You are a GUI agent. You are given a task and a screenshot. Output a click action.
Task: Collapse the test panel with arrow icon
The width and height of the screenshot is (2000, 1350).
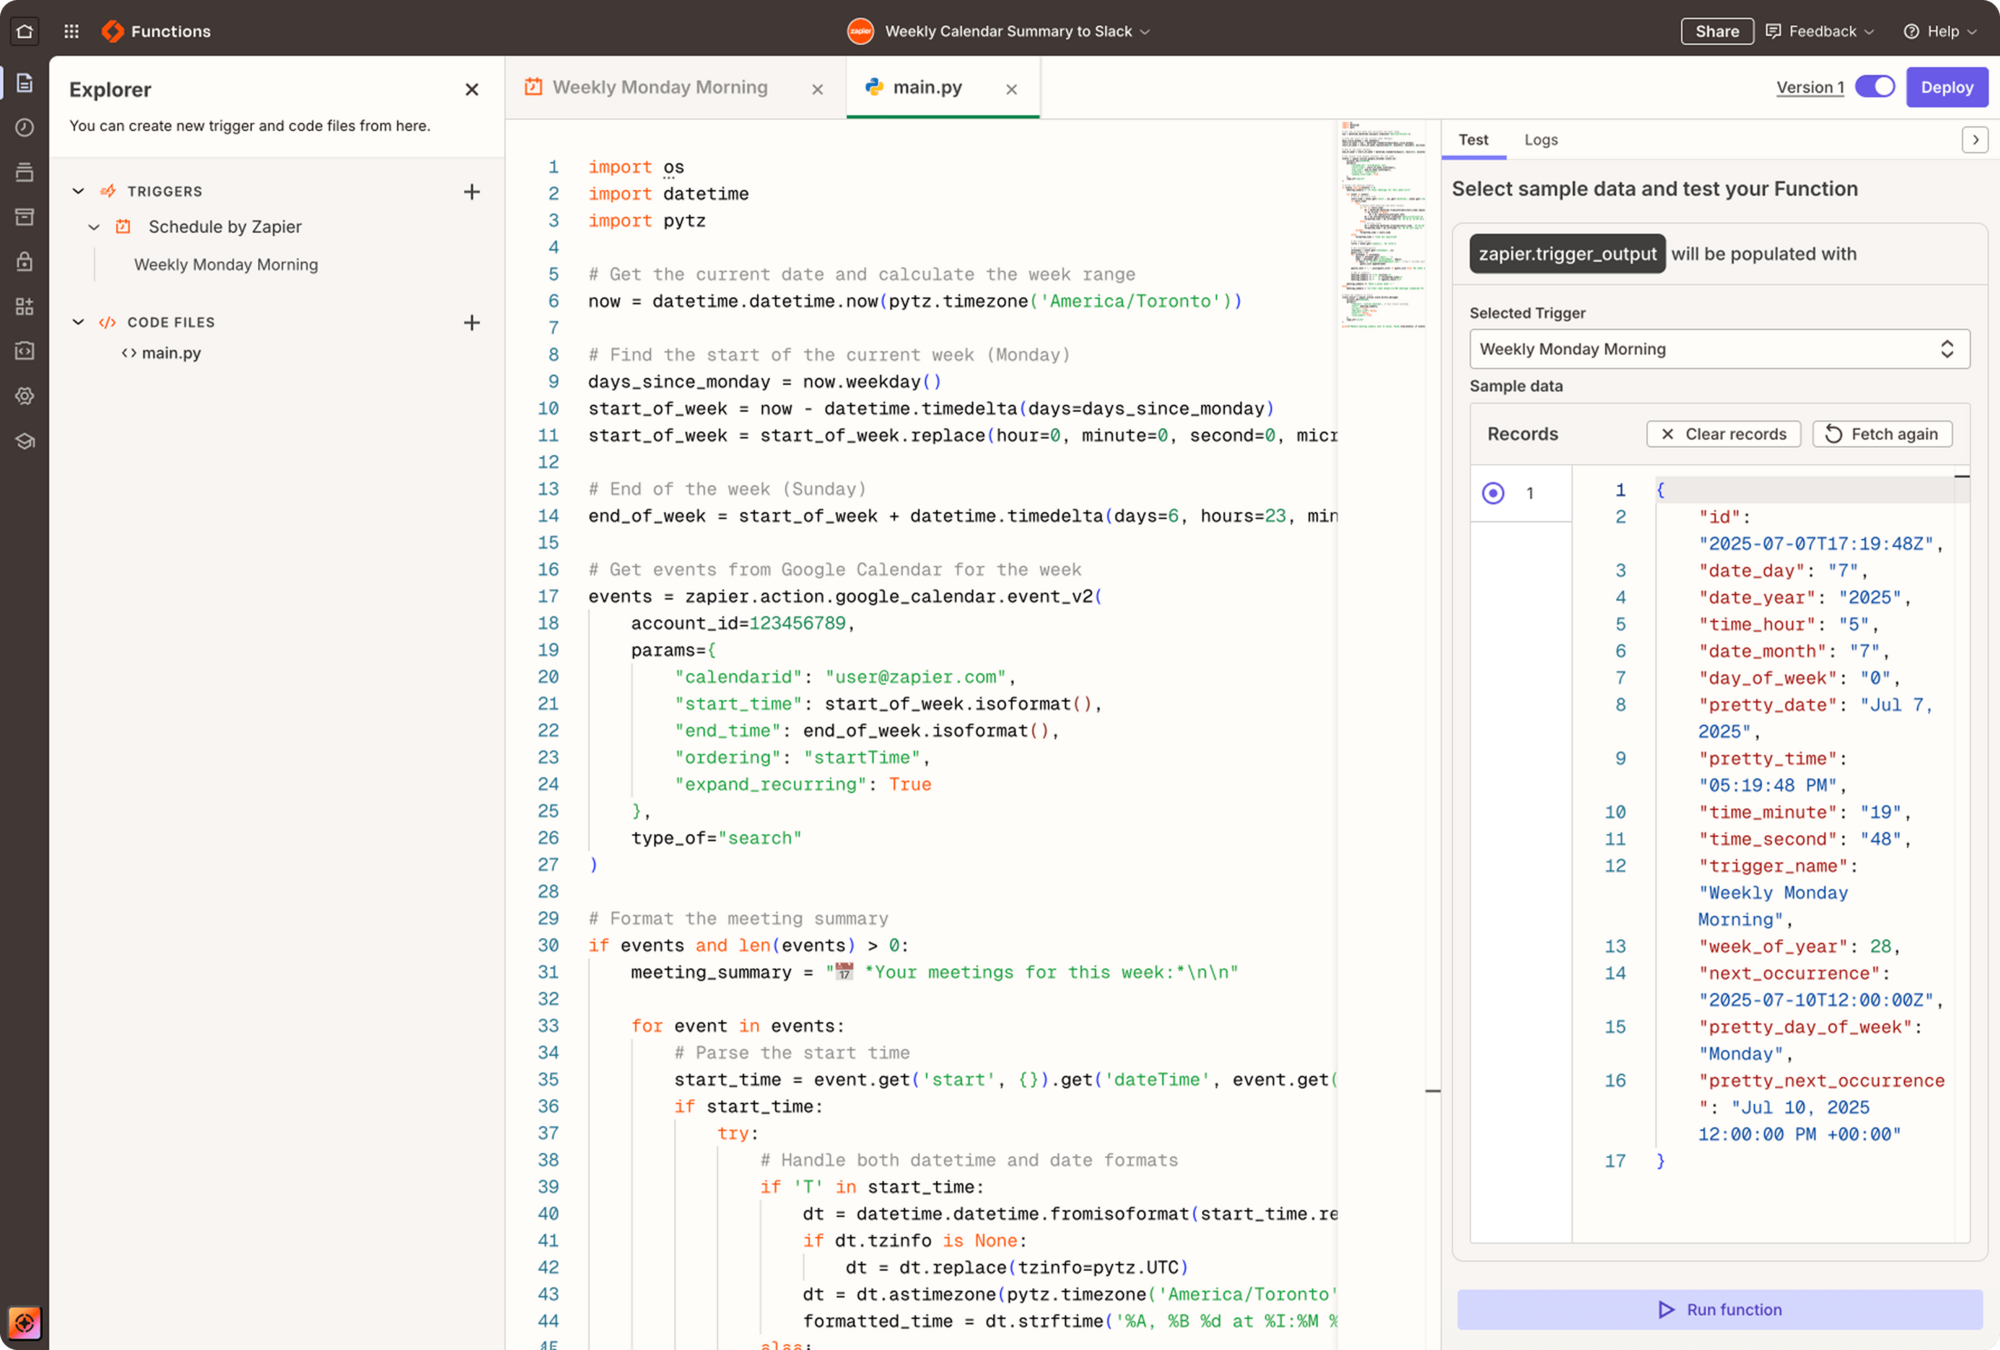1974,140
